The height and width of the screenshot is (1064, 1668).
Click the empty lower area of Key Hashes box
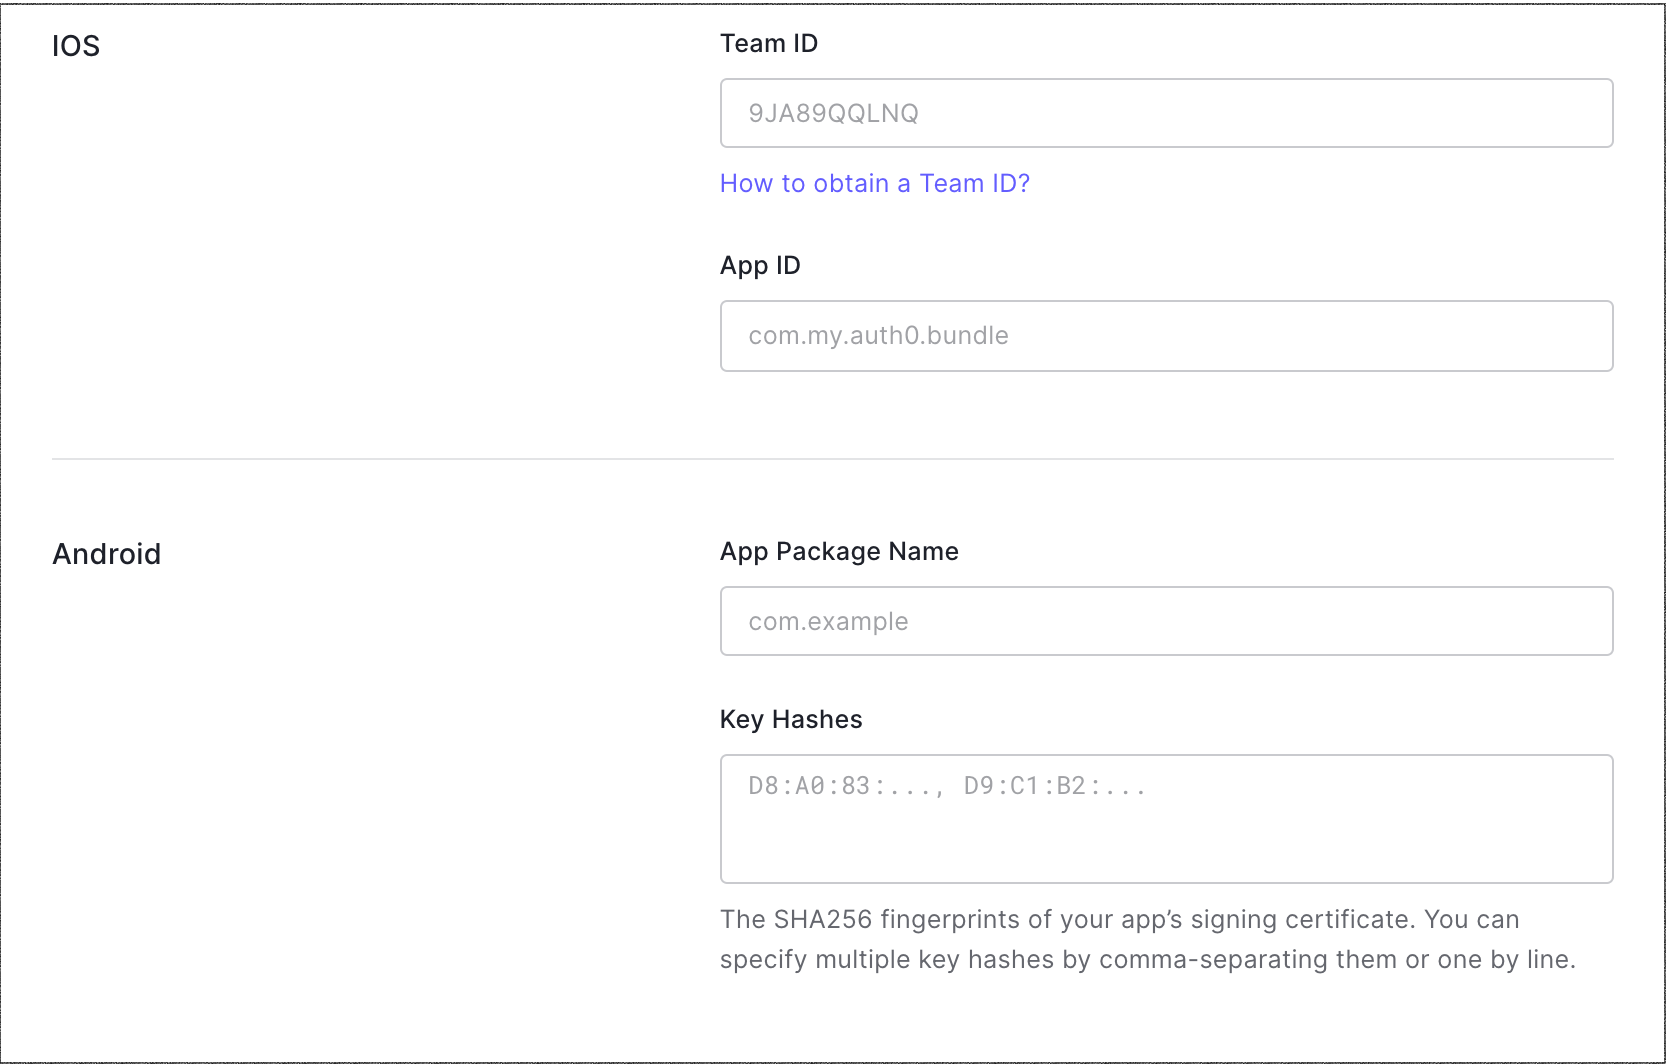point(1166,850)
